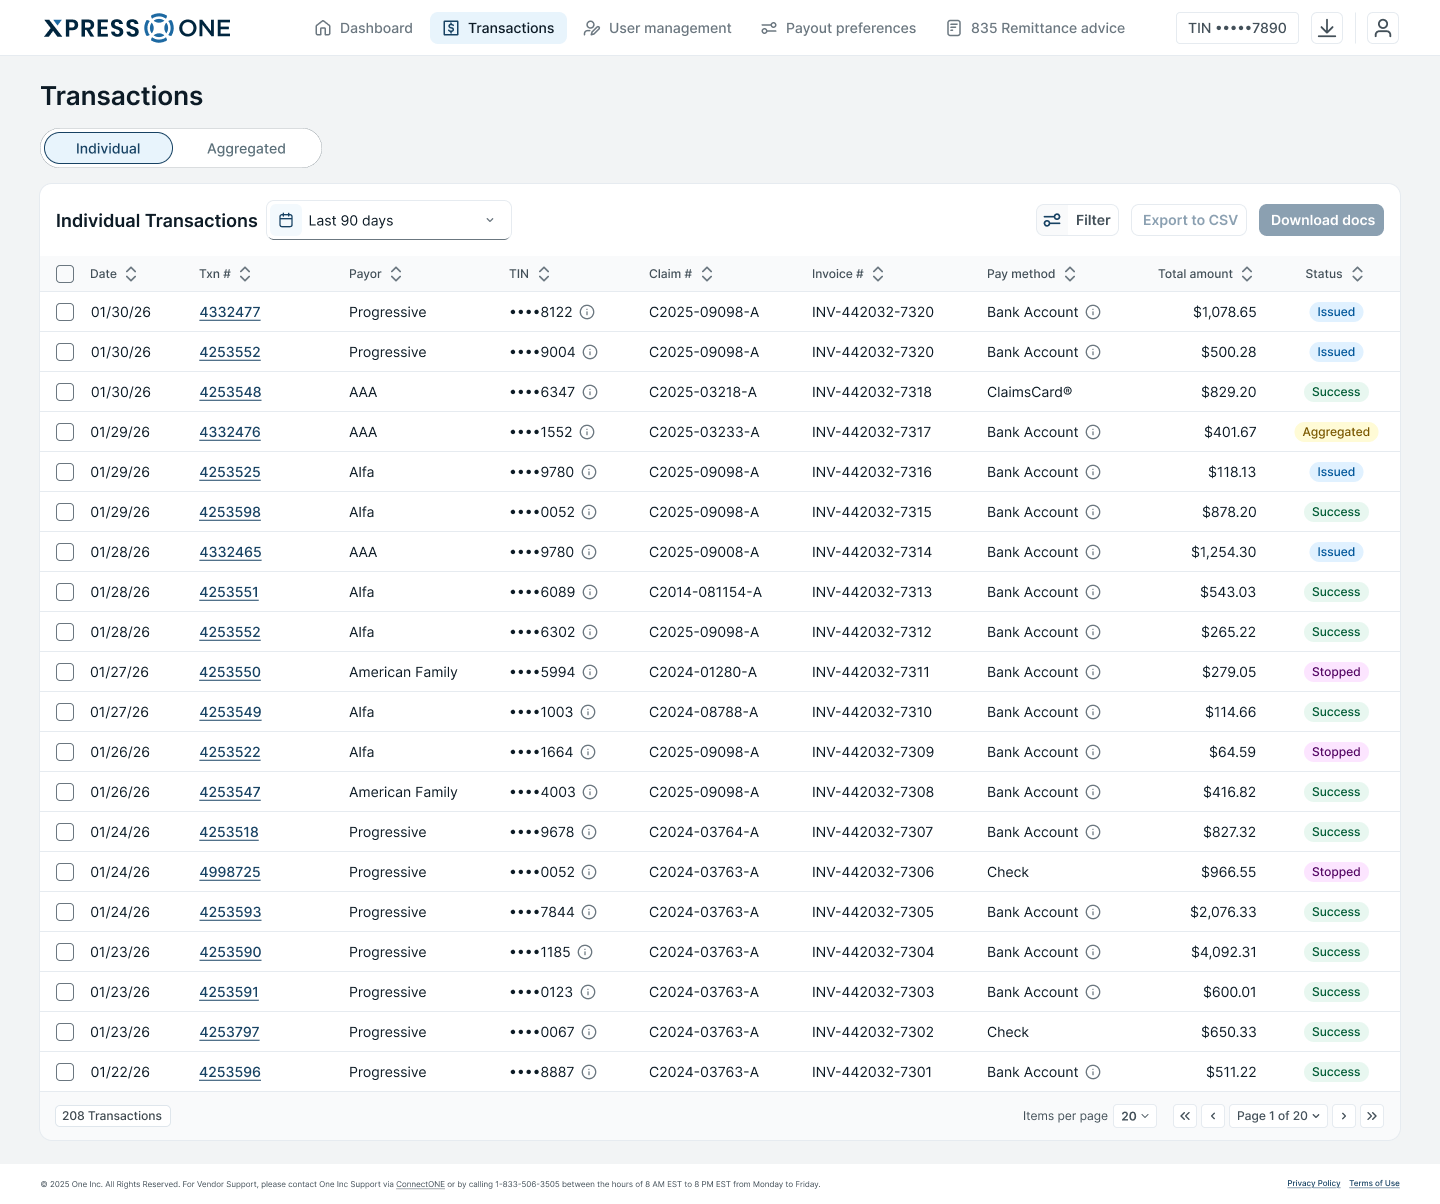Open the ConnectONE support link
This screenshot has height=1204, width=1440.
pyautogui.click(x=420, y=1184)
